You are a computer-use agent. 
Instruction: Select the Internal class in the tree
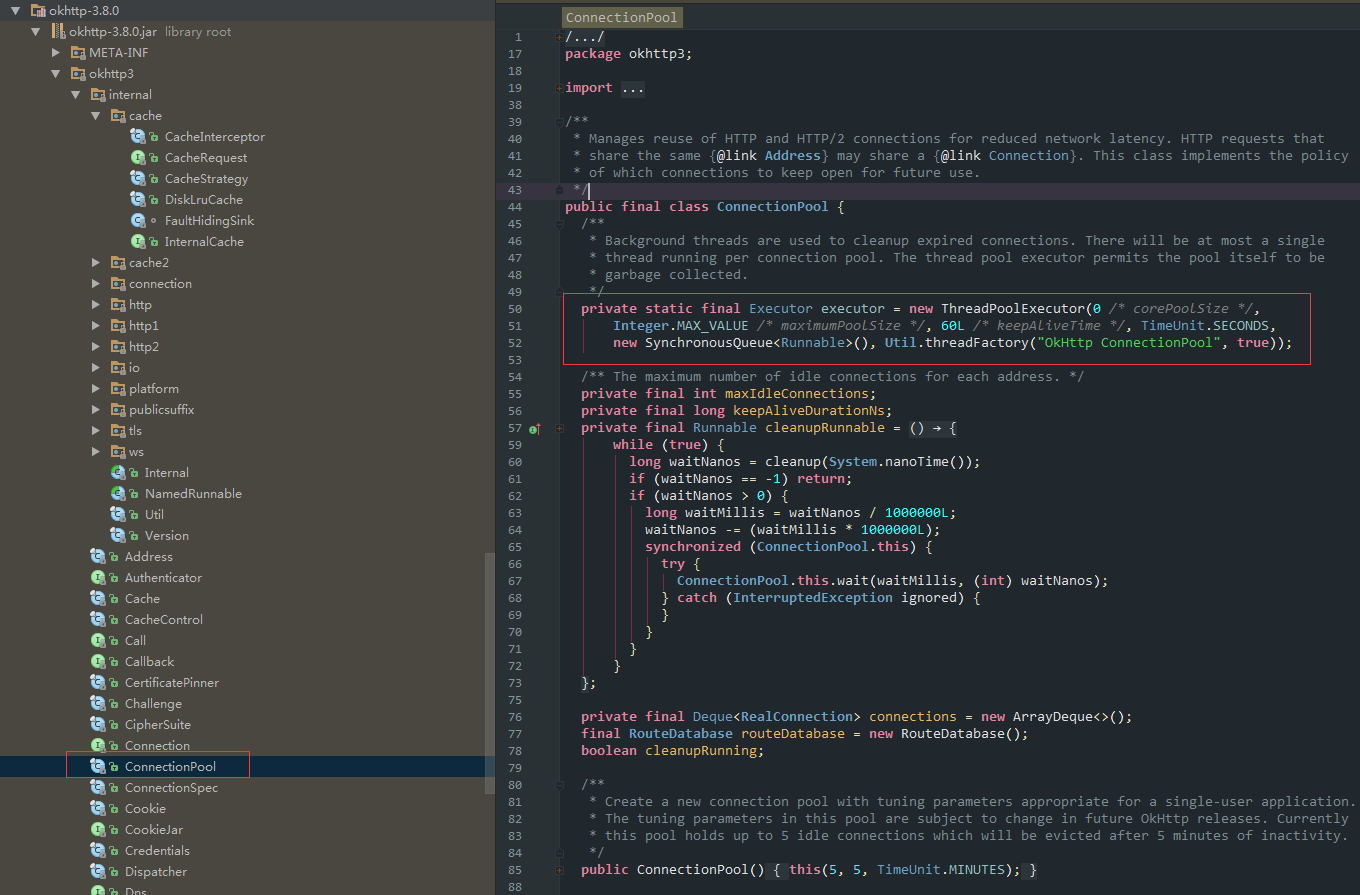166,473
